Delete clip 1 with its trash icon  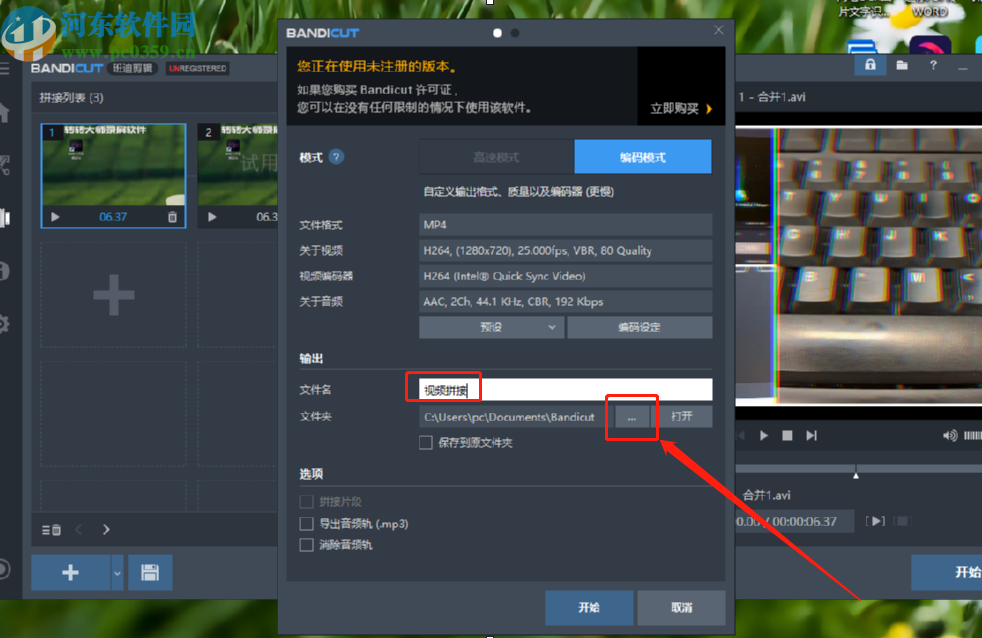[172, 217]
